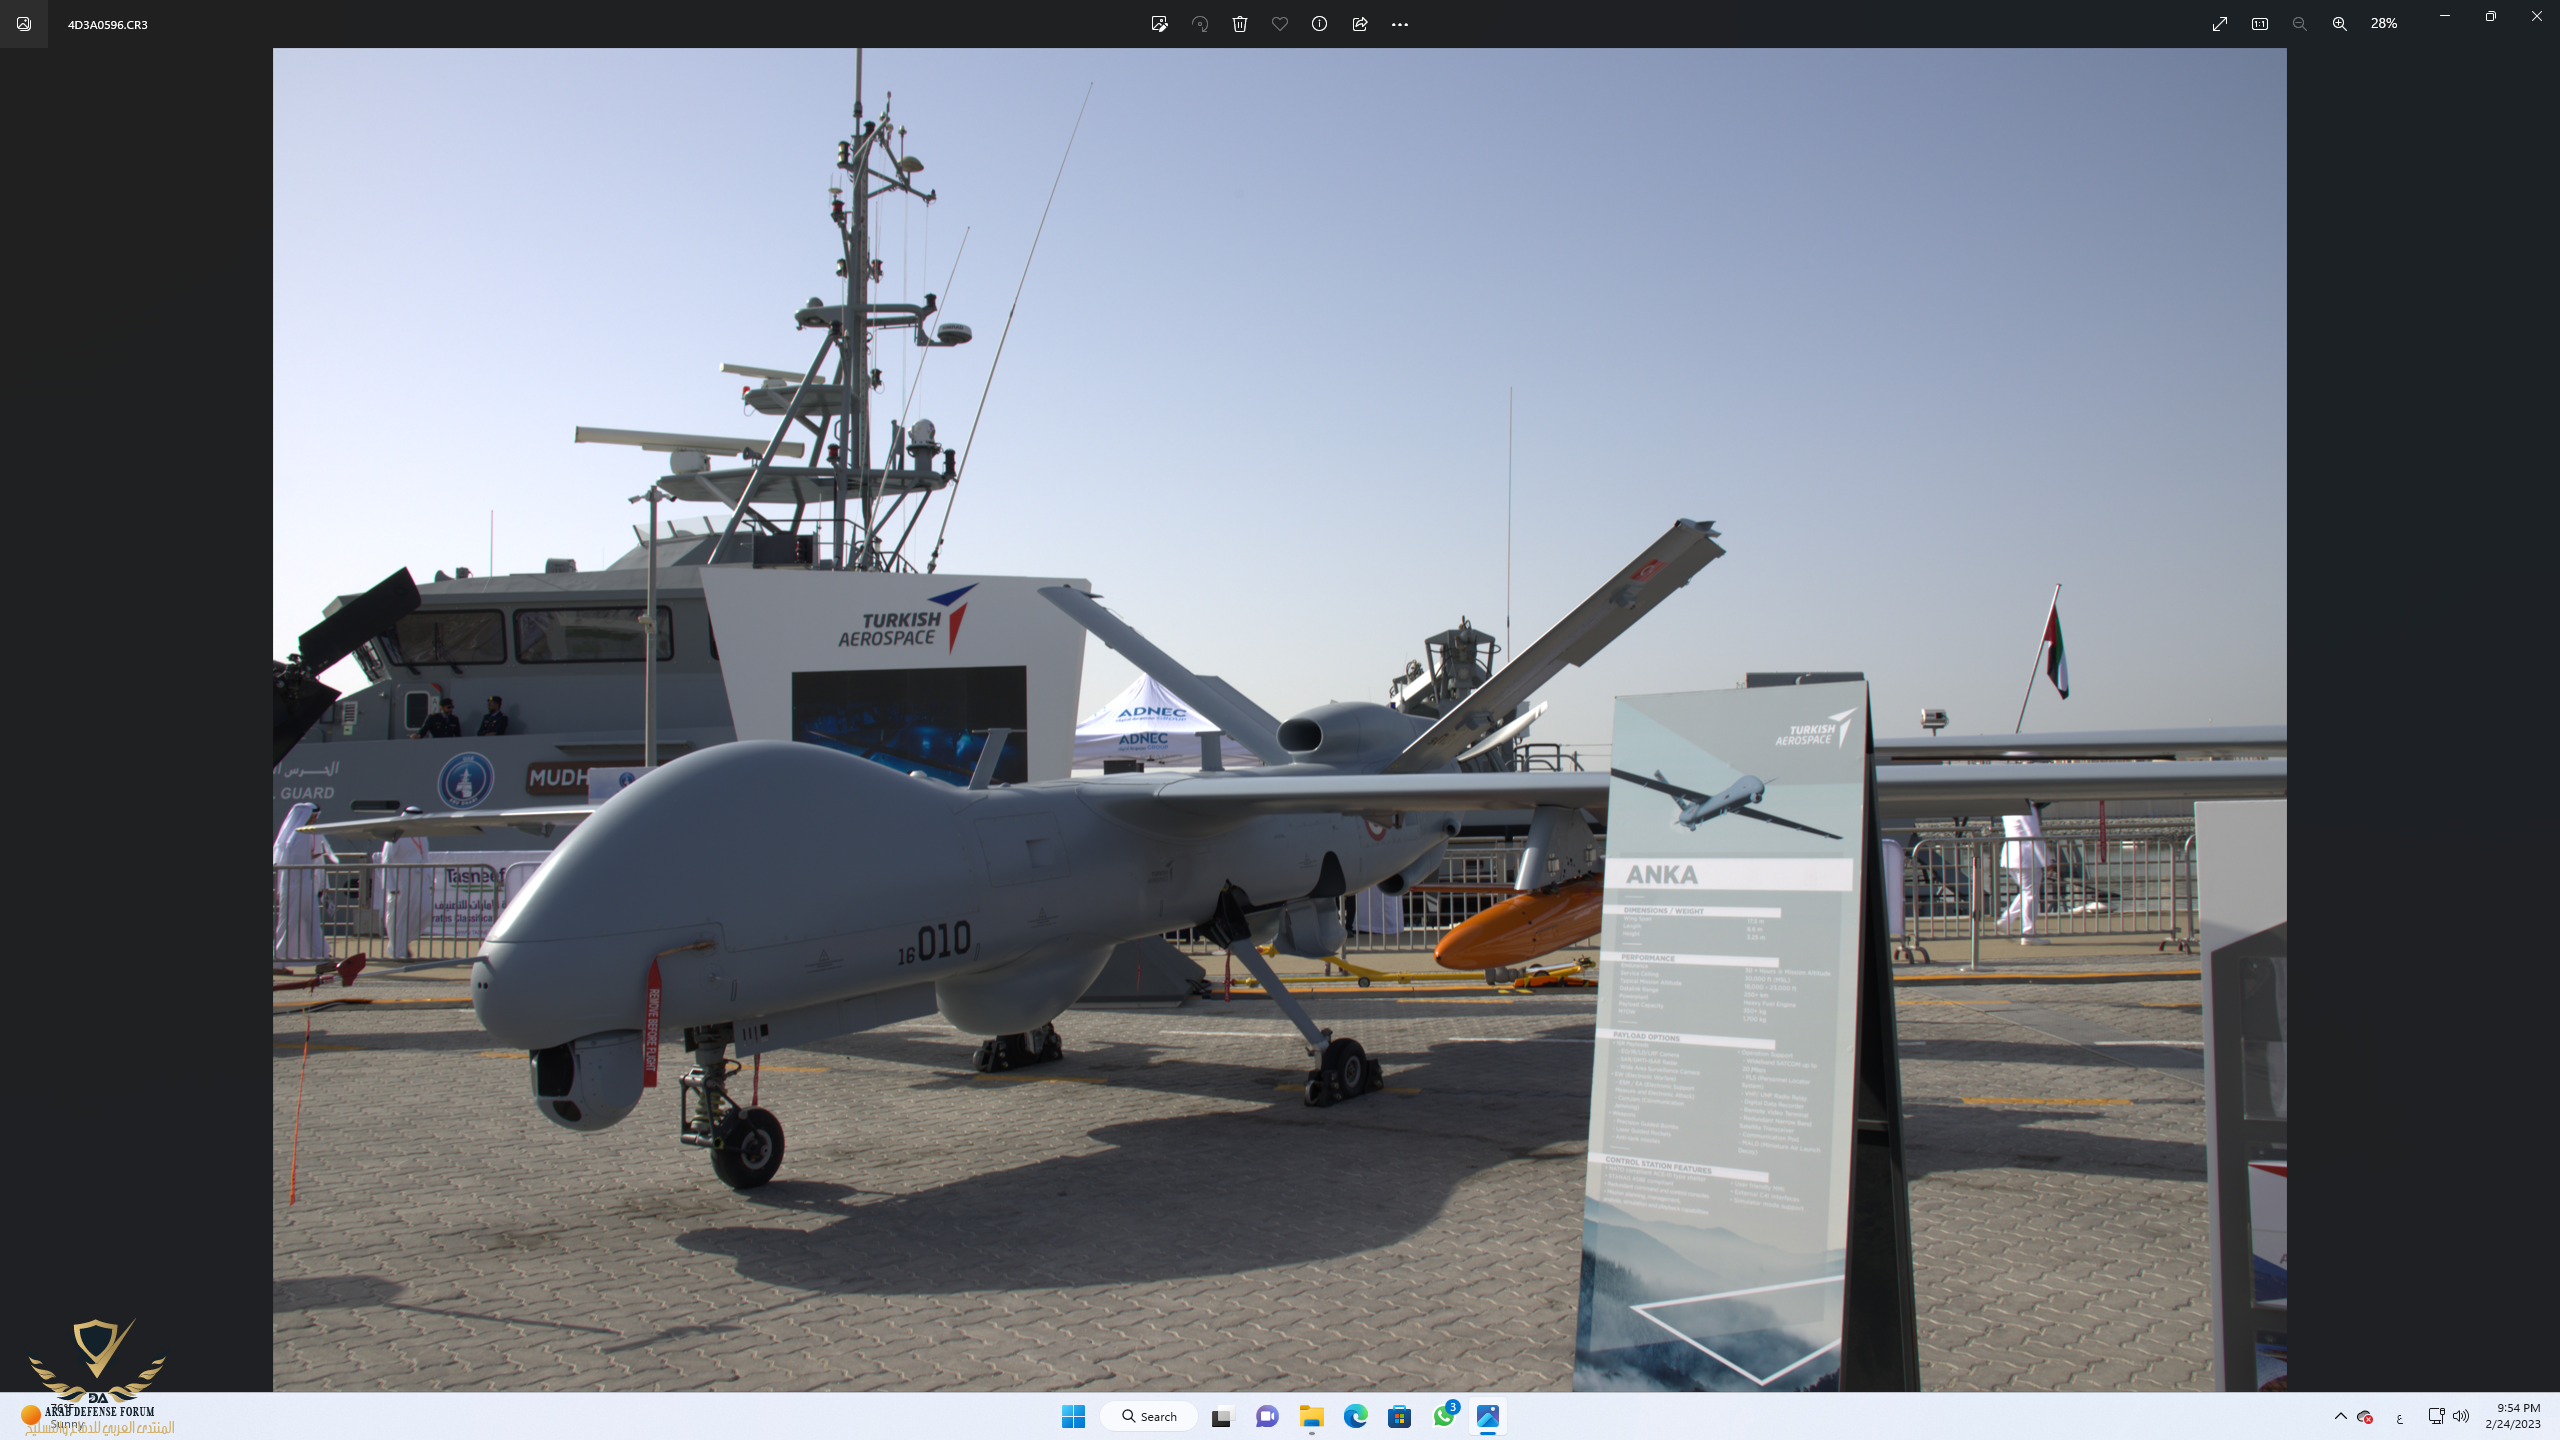Open File Explorer from the taskbar

1312,1416
